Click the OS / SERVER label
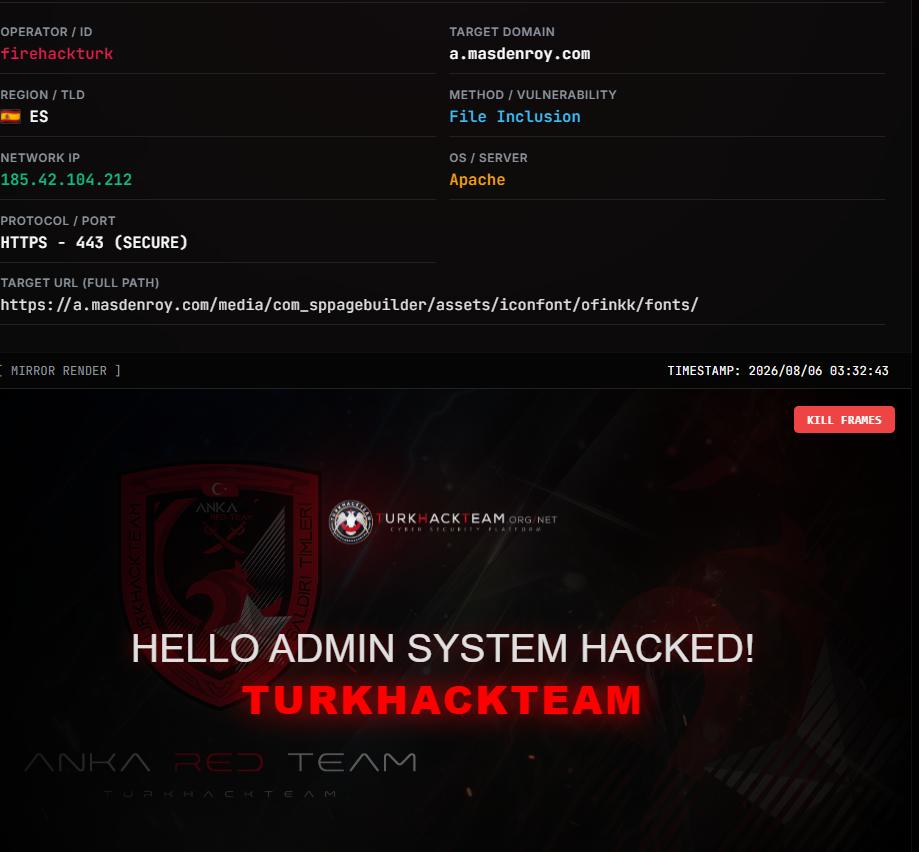The image size is (919, 852). 488,158
